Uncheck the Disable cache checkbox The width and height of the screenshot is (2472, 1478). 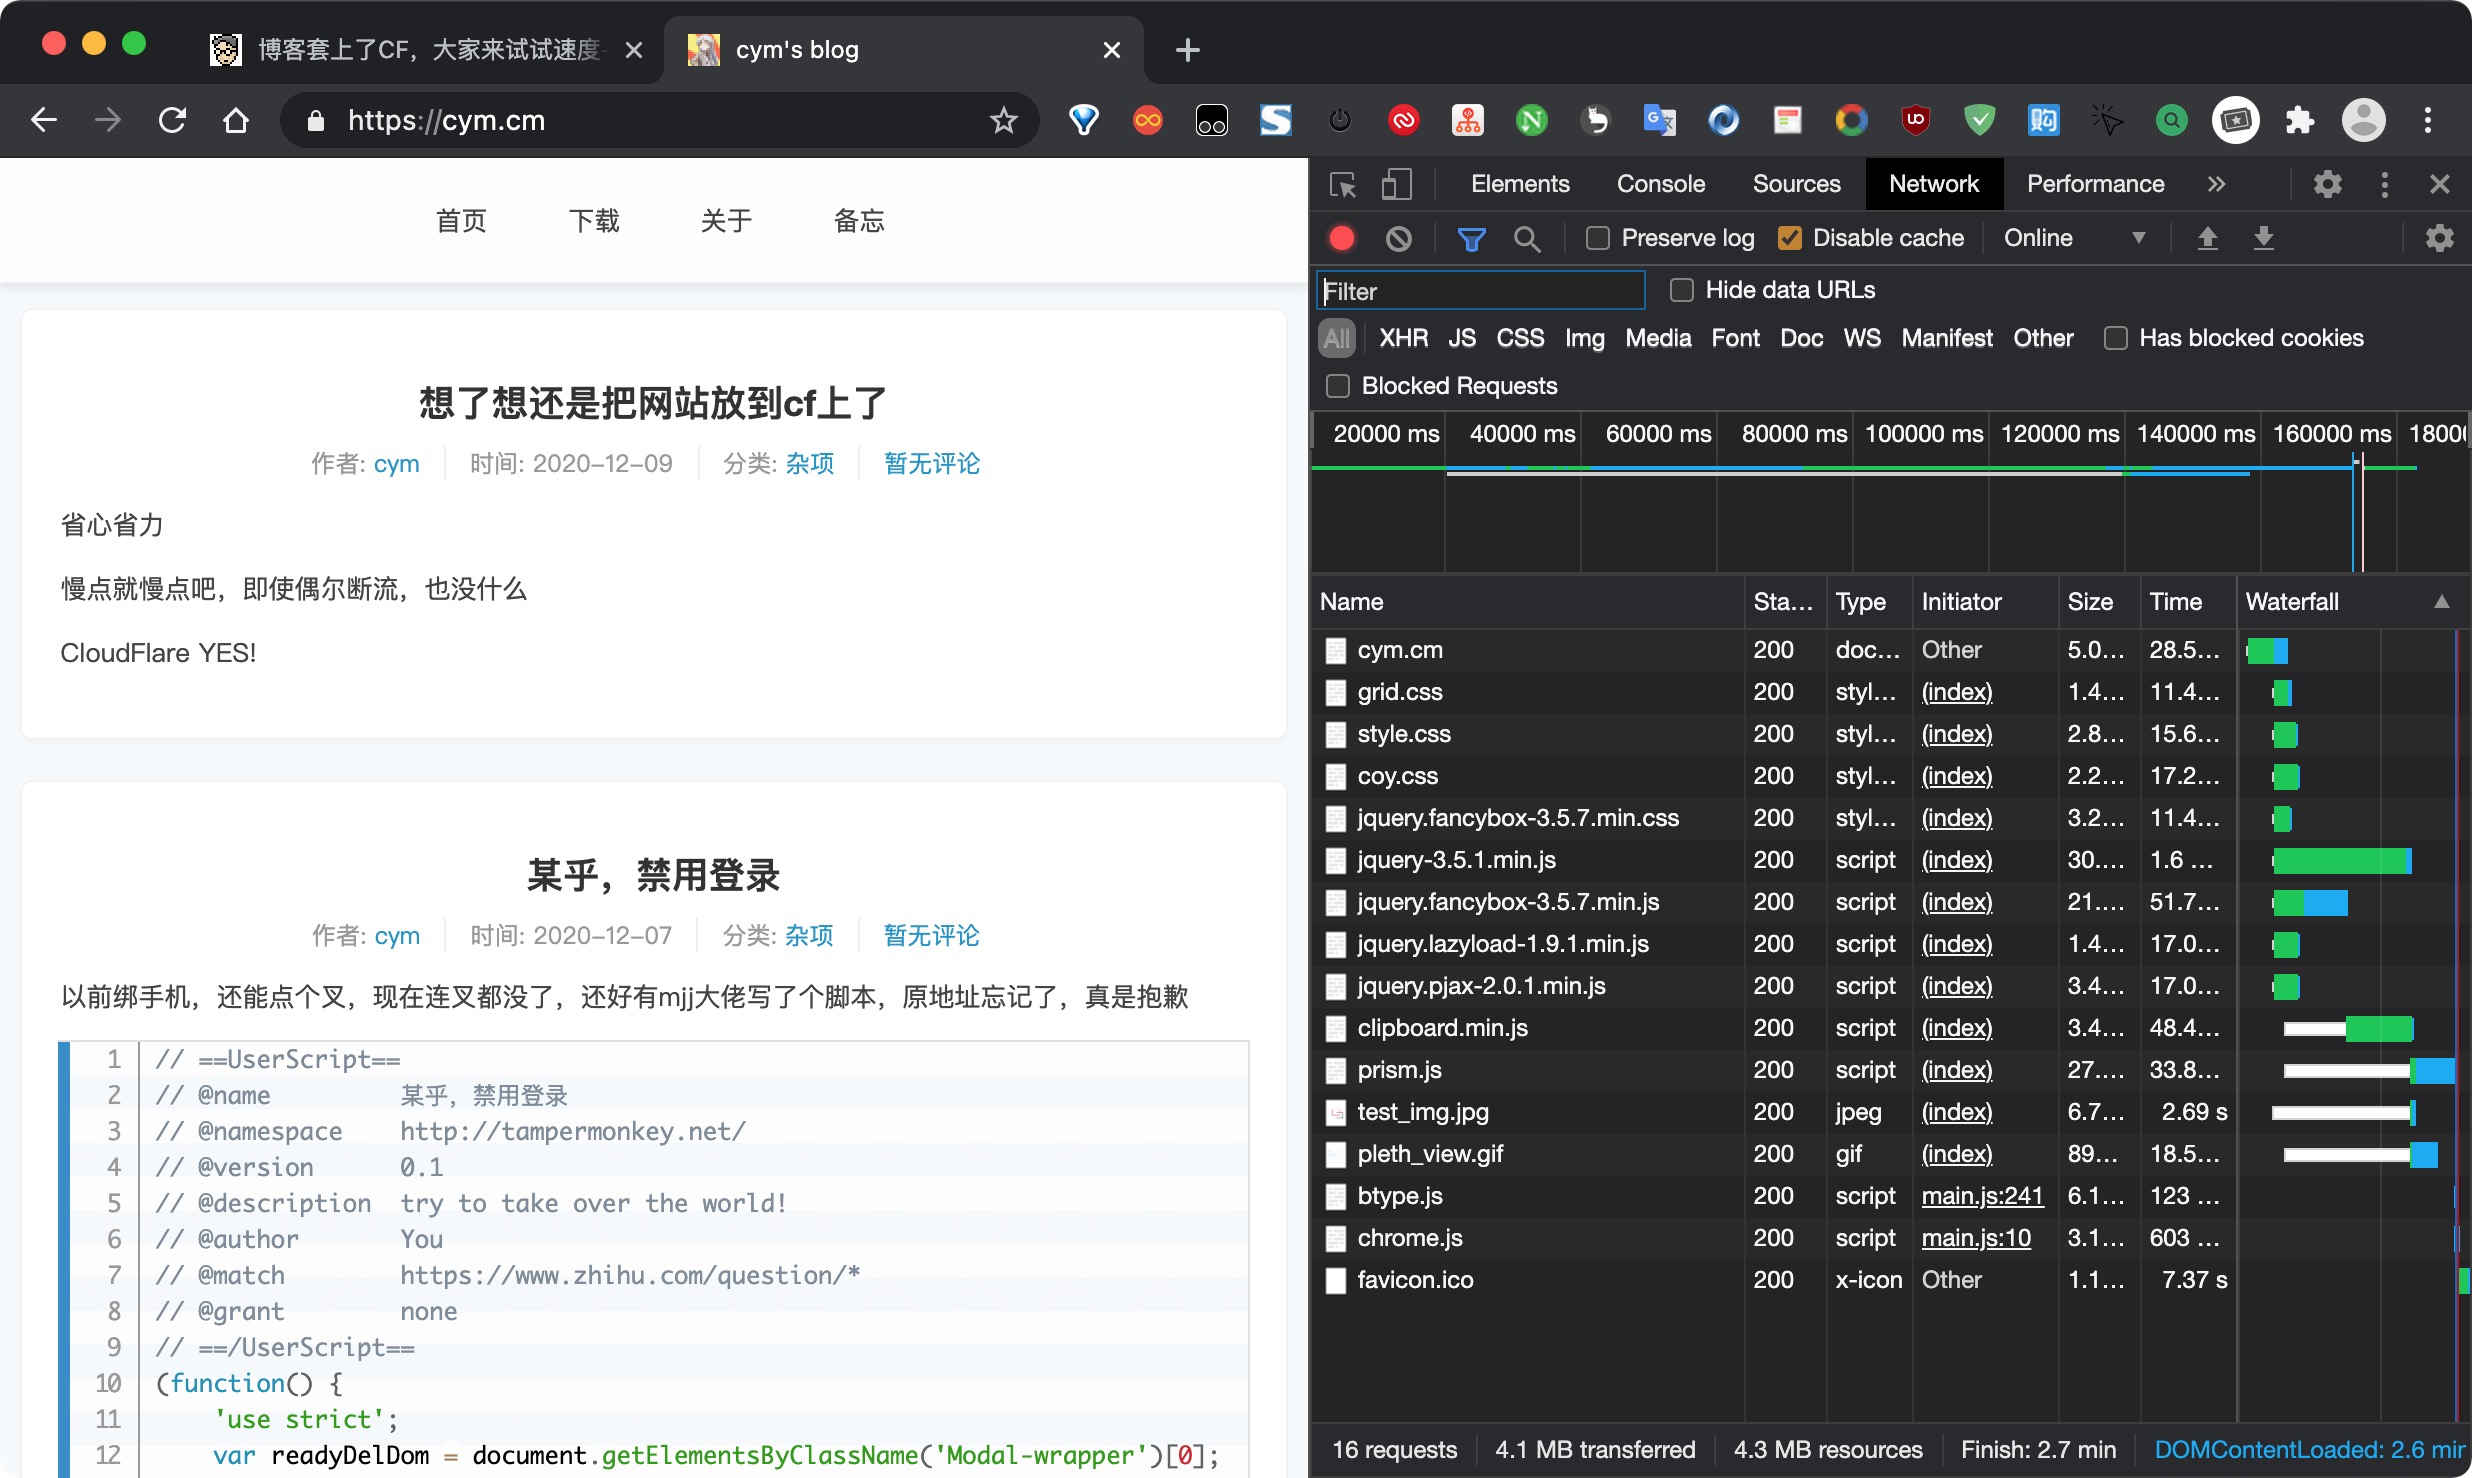click(x=1790, y=238)
